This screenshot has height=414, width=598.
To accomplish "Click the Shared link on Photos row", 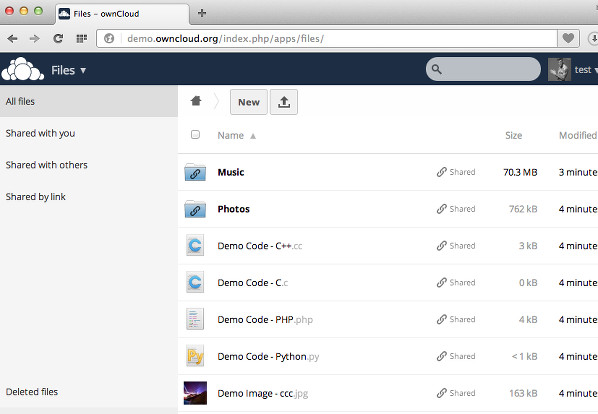I will click(456, 209).
